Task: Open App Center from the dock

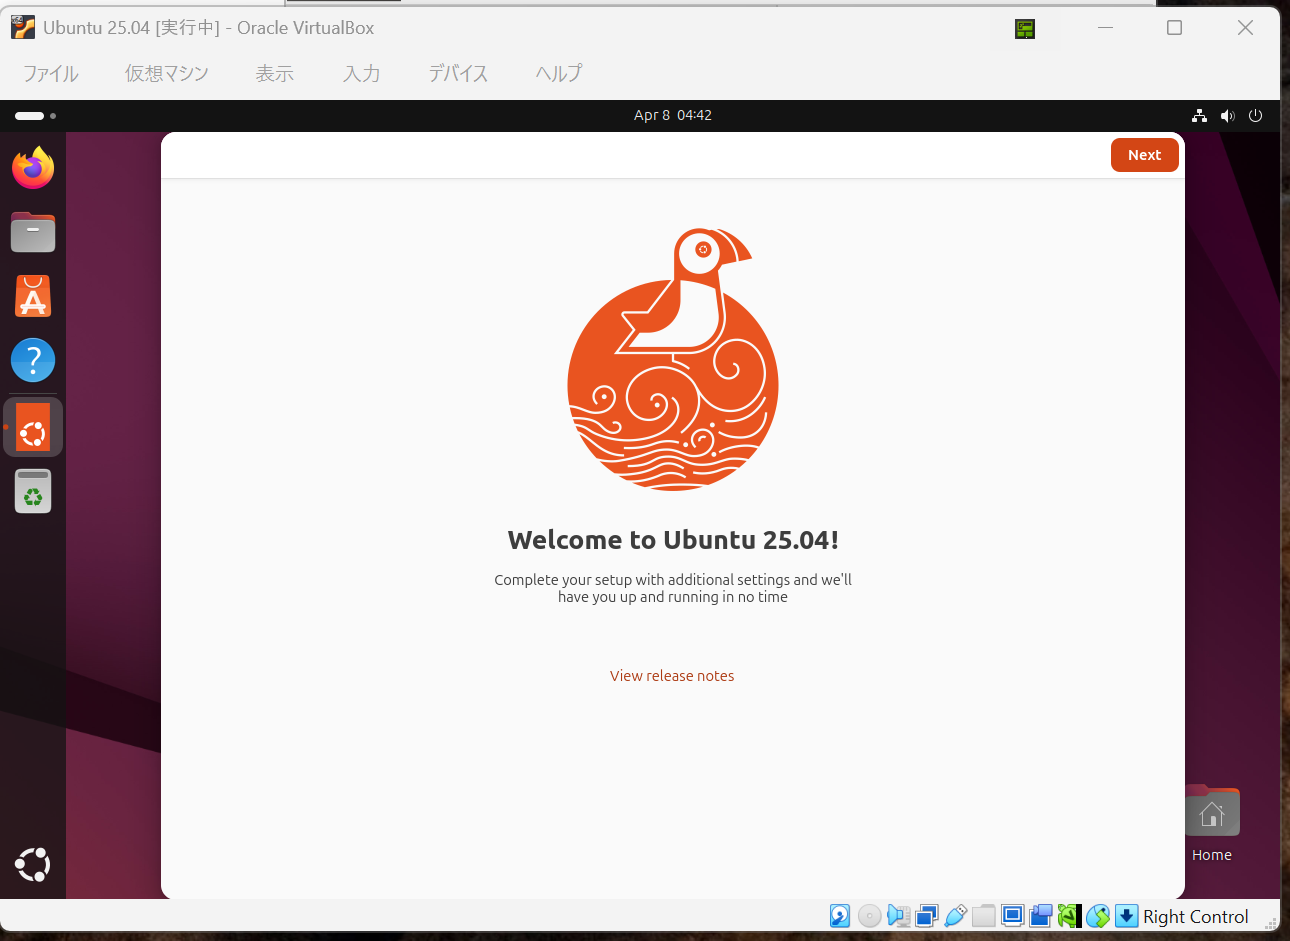Action: [x=33, y=296]
